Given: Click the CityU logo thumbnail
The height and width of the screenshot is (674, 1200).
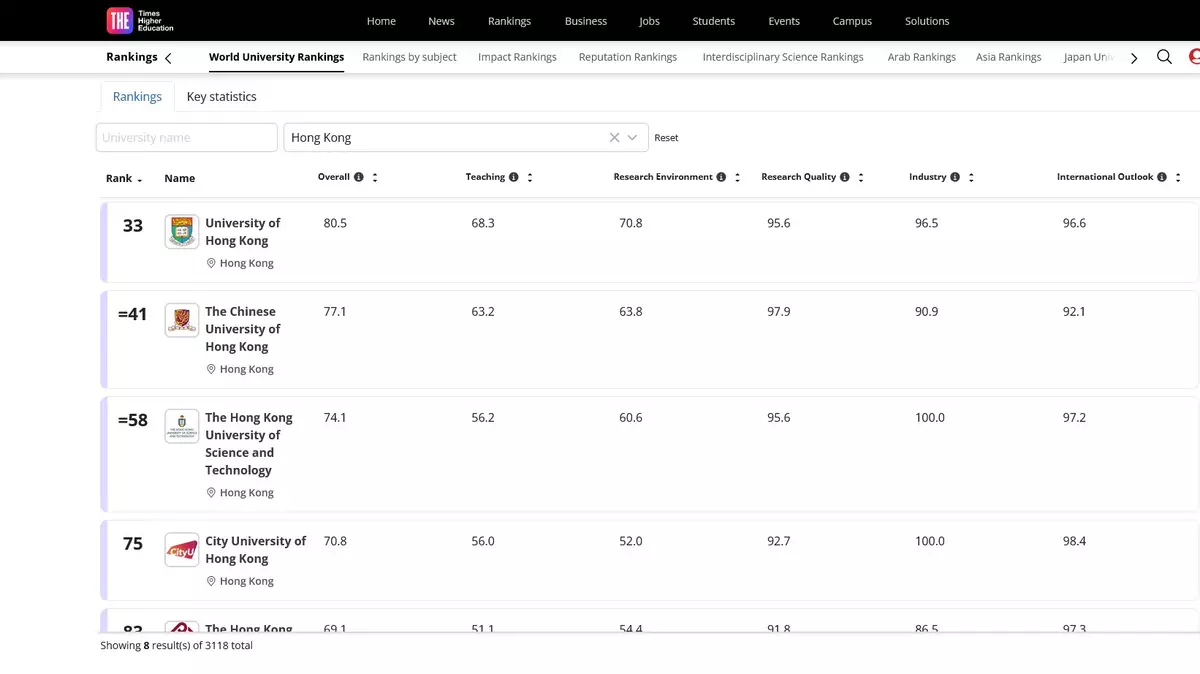Looking at the screenshot, I should point(182,550).
